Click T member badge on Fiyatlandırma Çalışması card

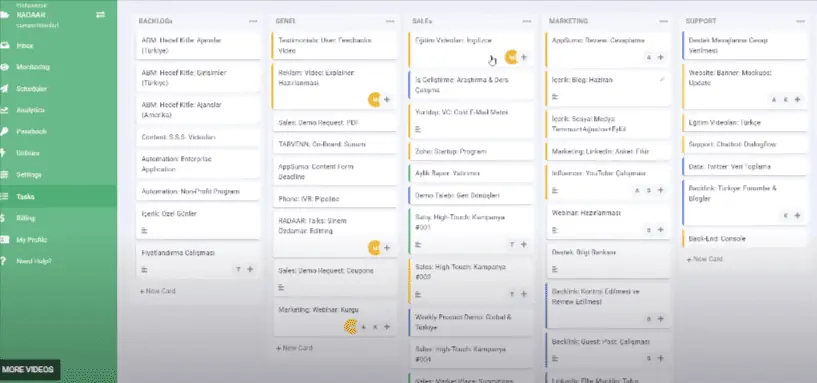238,269
